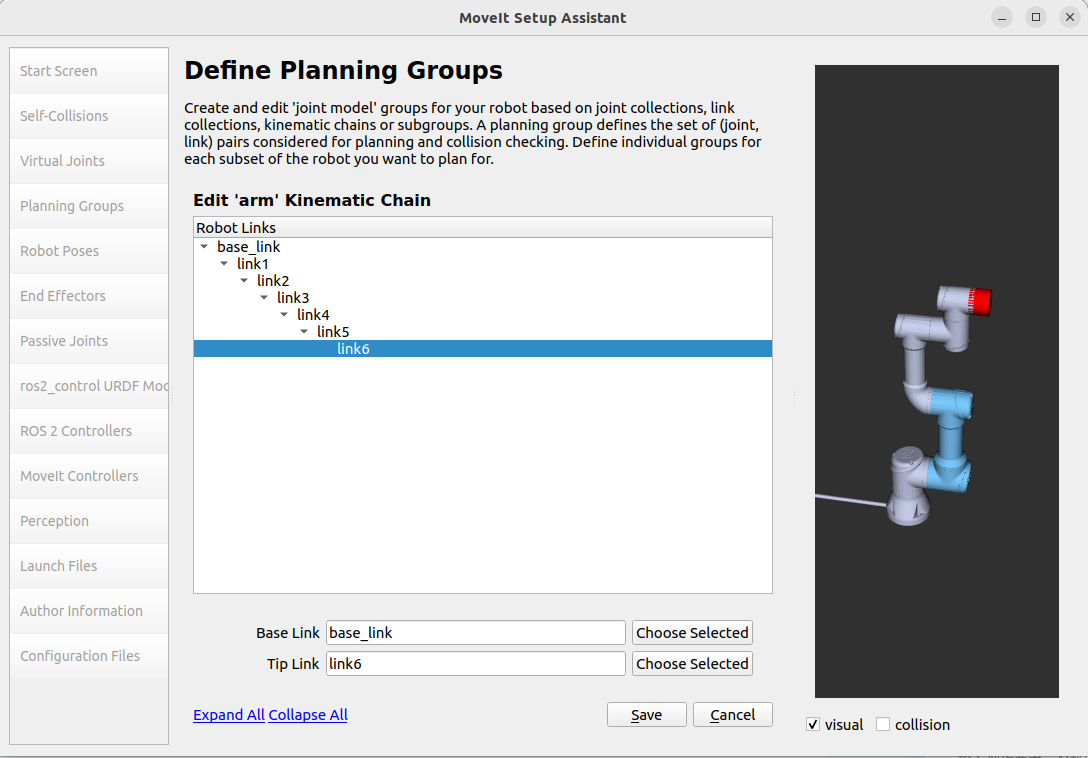Choose Selected for Base Link

point(692,633)
